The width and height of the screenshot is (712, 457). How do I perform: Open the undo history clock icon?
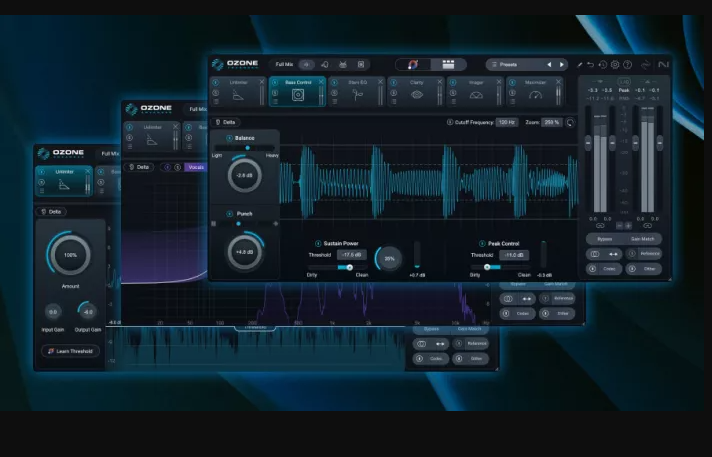(603, 65)
